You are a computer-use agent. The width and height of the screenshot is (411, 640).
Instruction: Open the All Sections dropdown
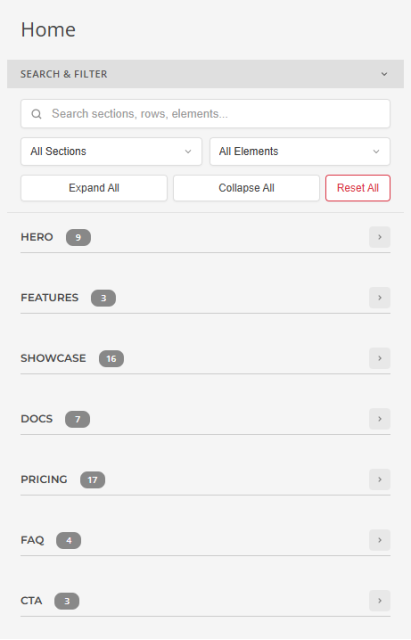pyautogui.click(x=111, y=151)
